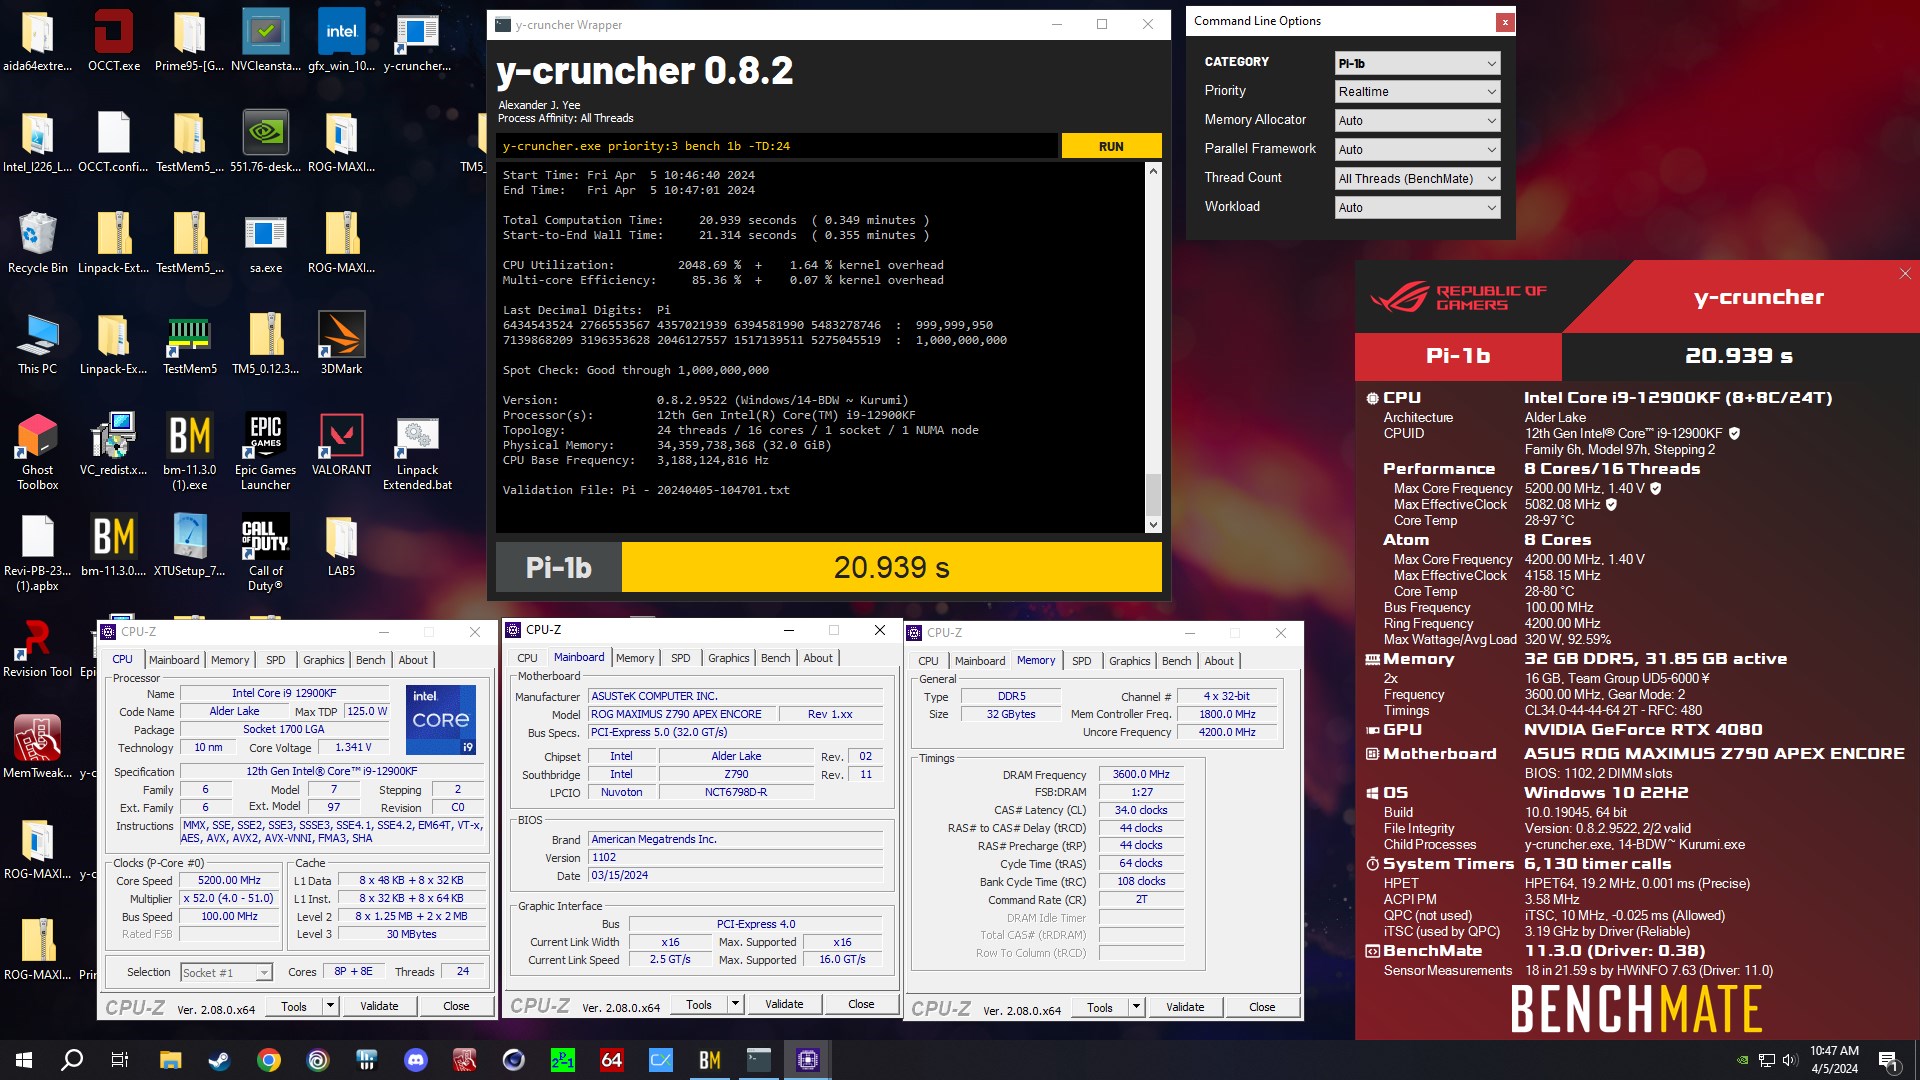
Task: Click scrollbar thumb in y-cruncher output
Action: pos(1153,494)
